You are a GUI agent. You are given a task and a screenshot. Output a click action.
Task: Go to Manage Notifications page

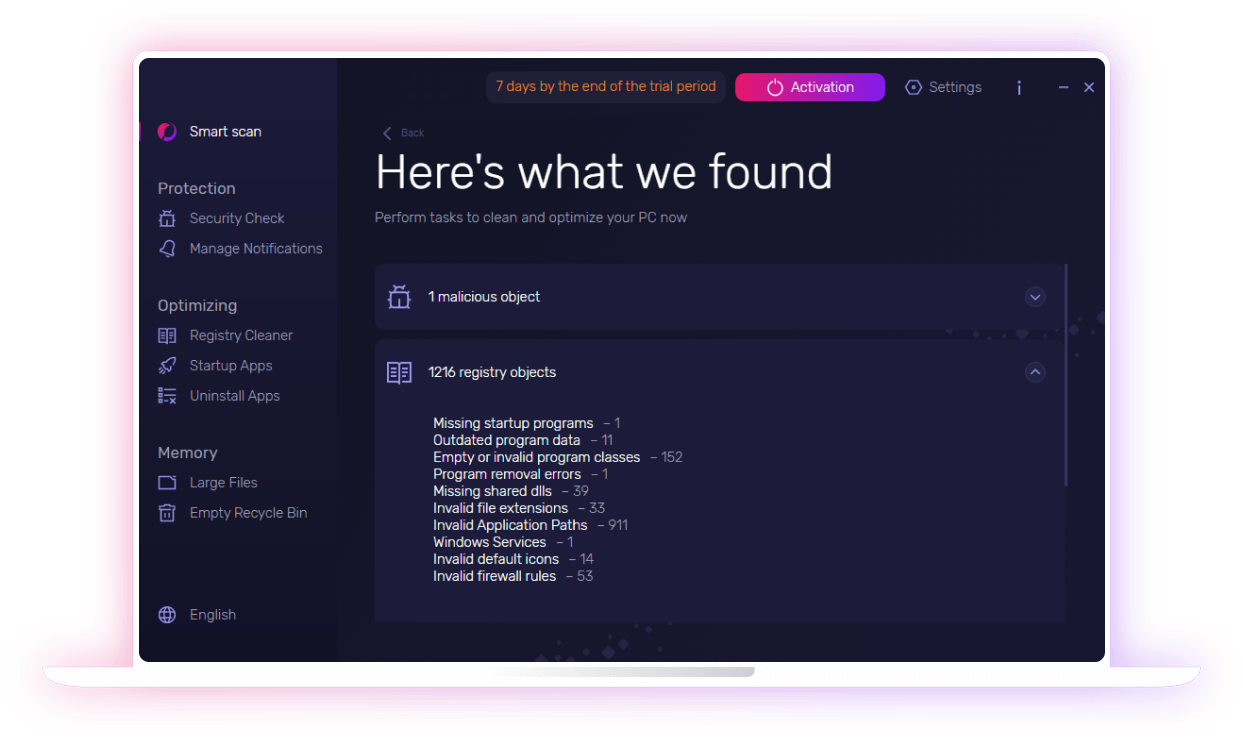pyautogui.click(x=256, y=249)
